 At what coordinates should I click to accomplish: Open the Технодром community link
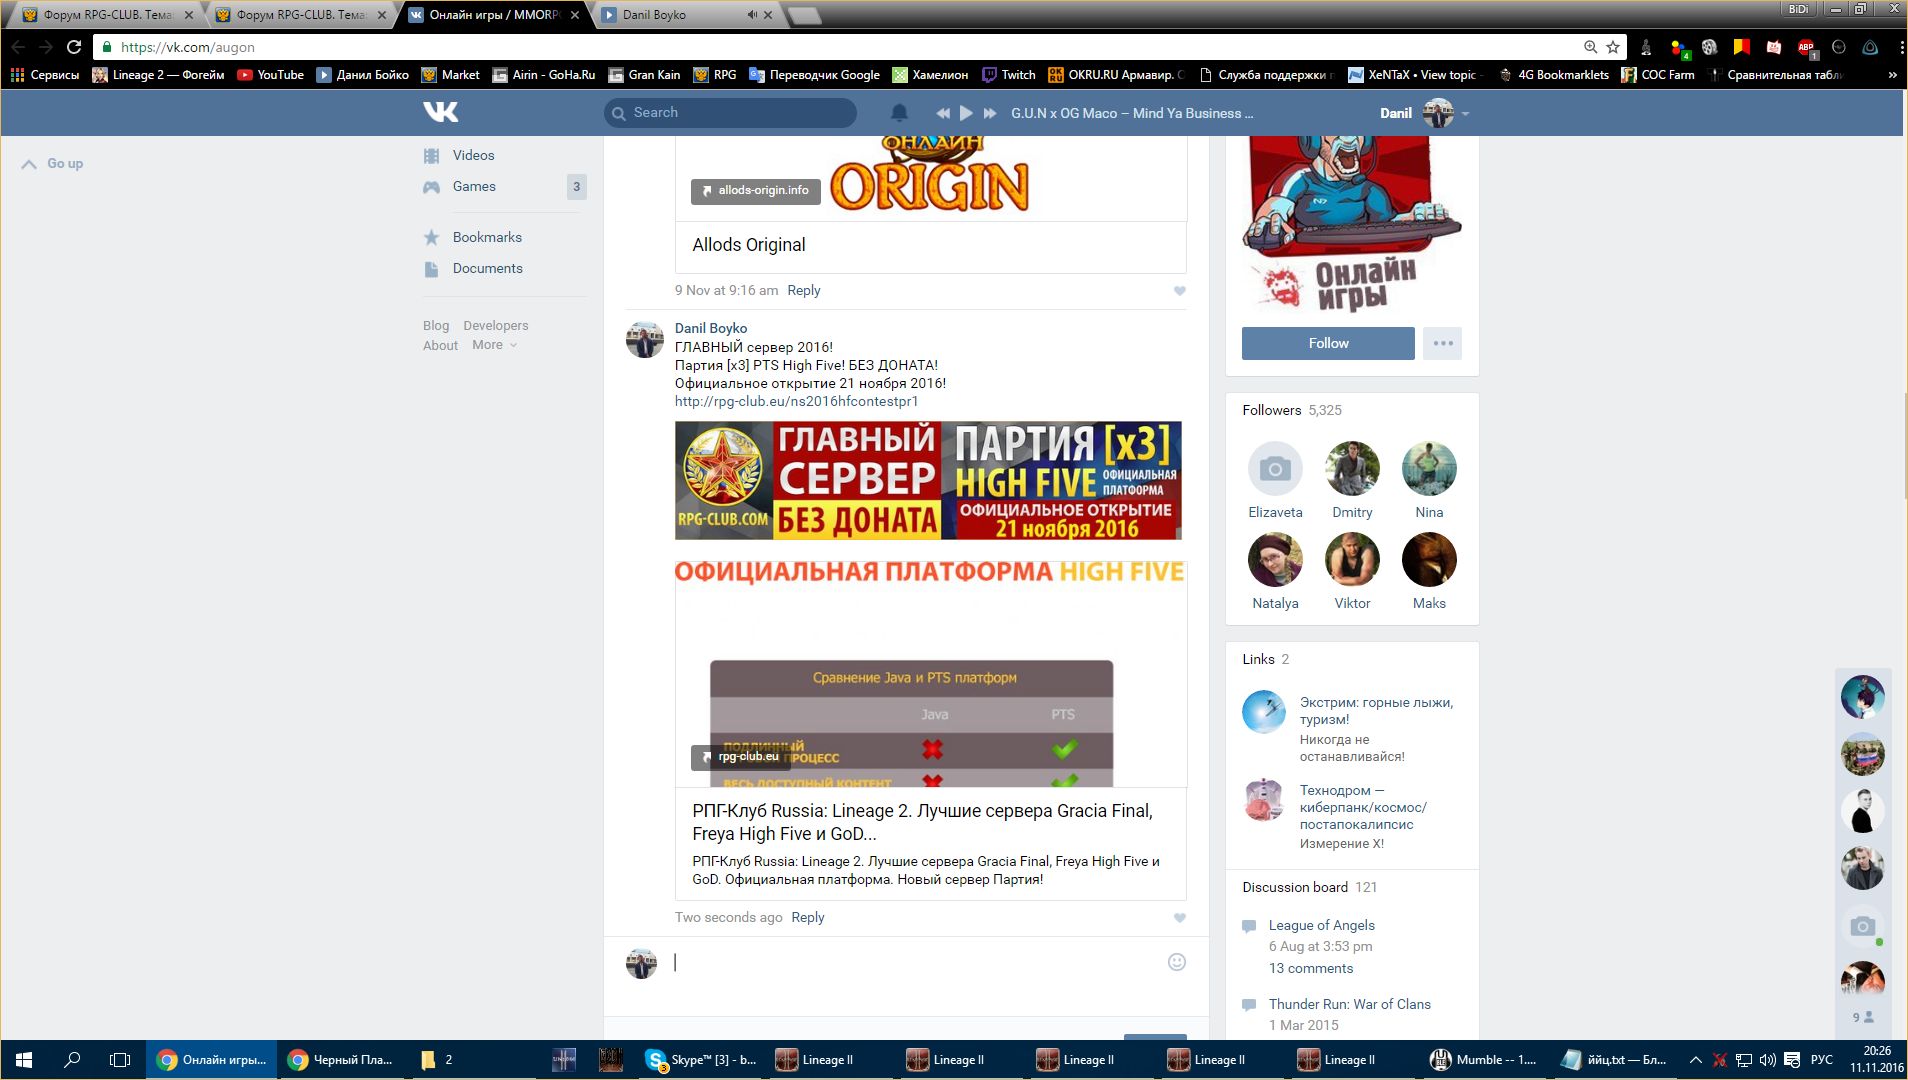tap(1363, 807)
